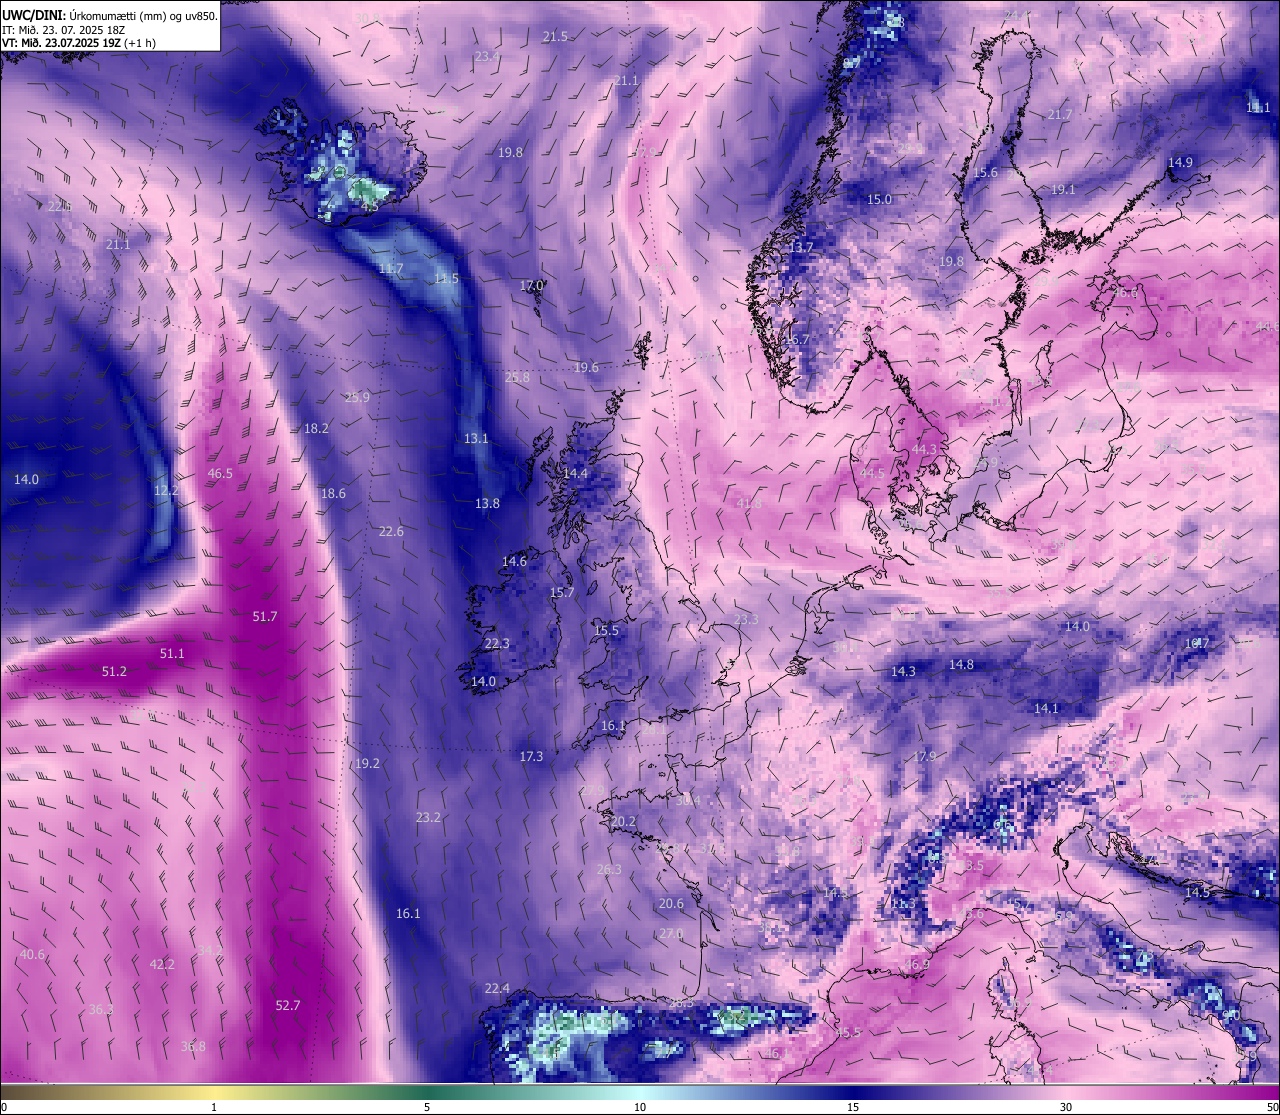This screenshot has width=1280, height=1115.
Task: Click the 14.1 value on the map
Action: click(1046, 708)
